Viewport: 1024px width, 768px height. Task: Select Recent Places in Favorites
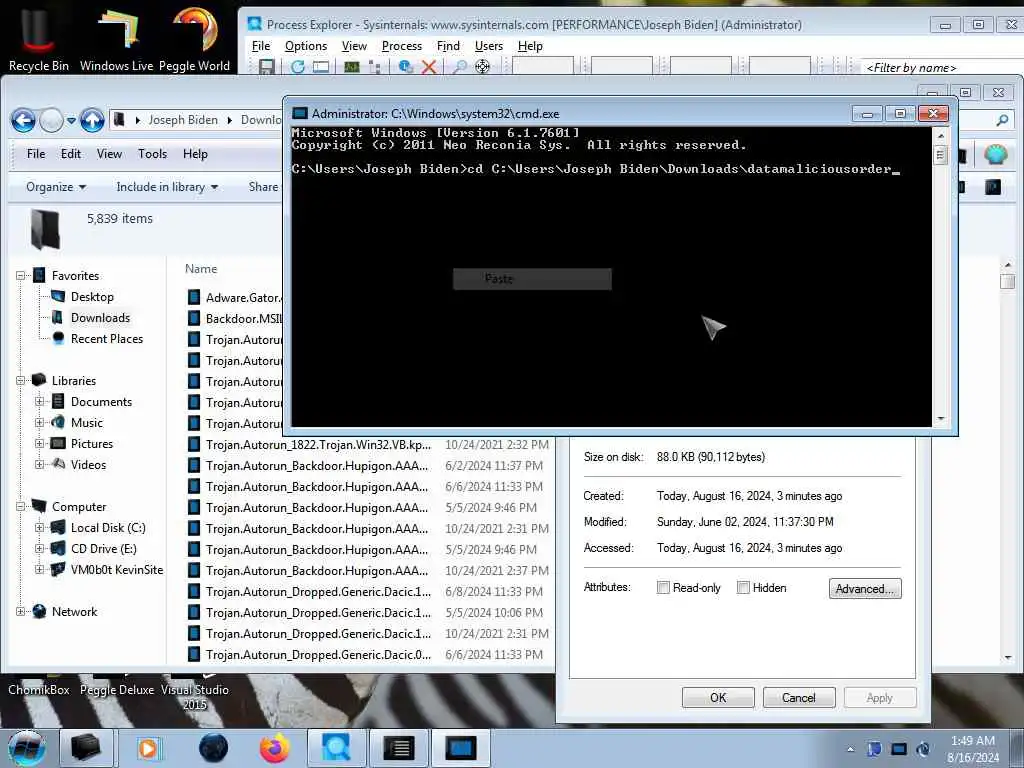coord(106,339)
